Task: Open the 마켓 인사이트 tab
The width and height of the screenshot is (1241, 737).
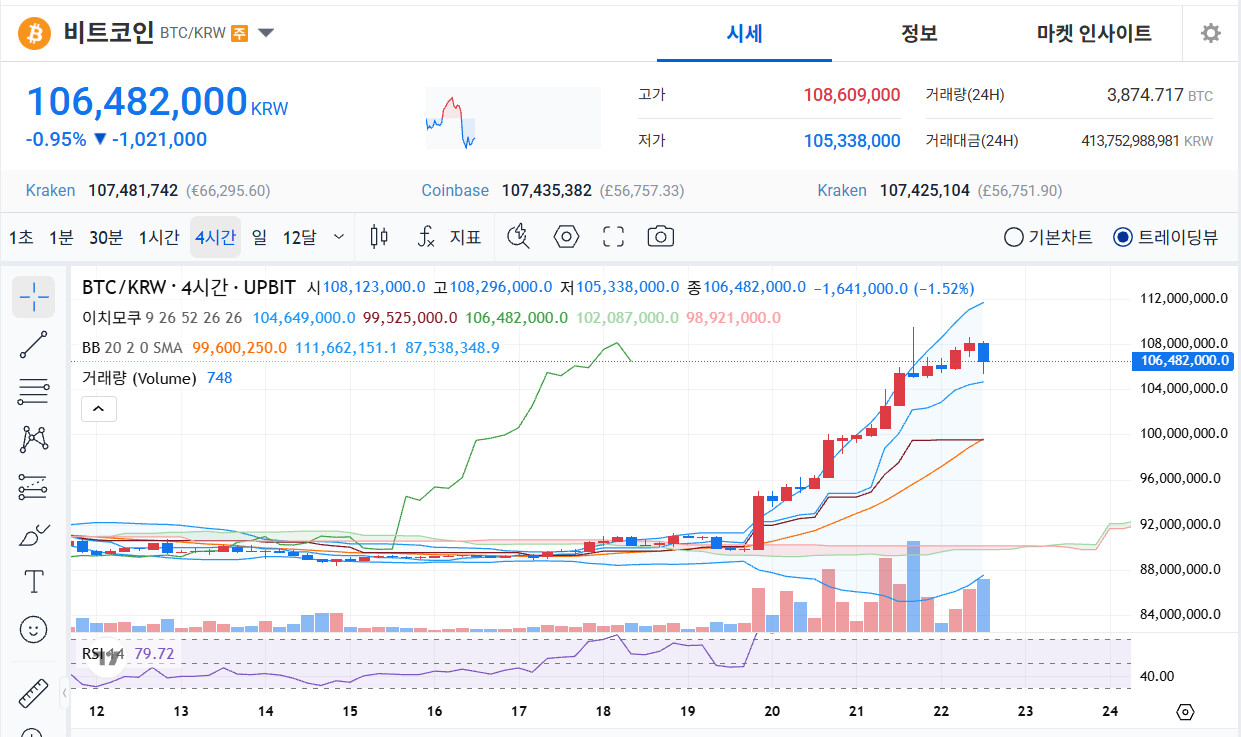Action: (1094, 33)
